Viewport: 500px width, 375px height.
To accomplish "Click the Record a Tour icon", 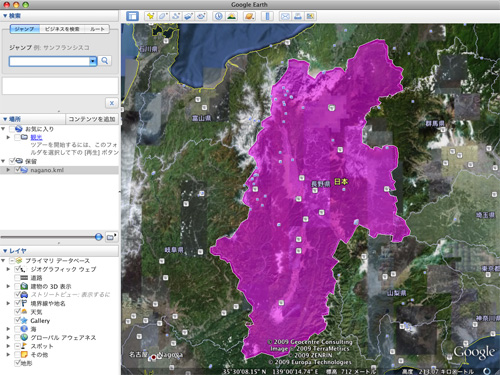I will point(201,16).
